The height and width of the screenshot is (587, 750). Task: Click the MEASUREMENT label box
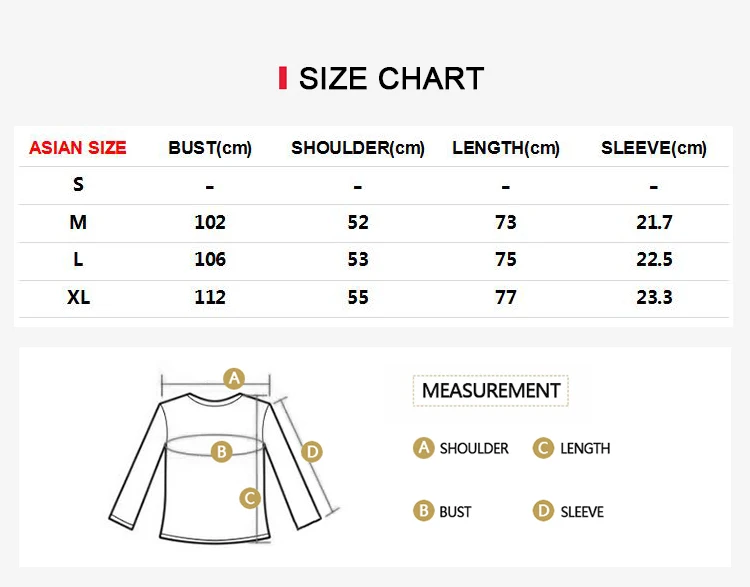tap(490, 390)
